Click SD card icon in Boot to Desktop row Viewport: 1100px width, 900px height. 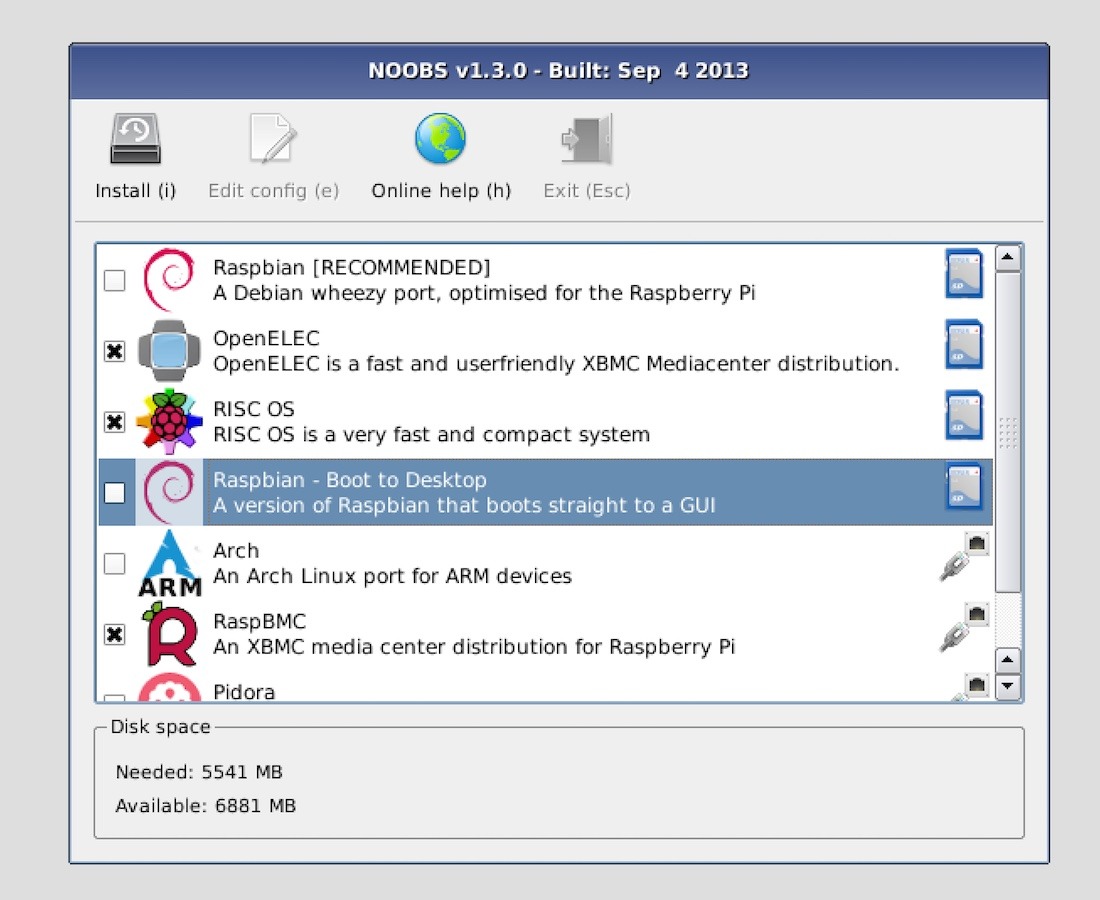[x=964, y=486]
